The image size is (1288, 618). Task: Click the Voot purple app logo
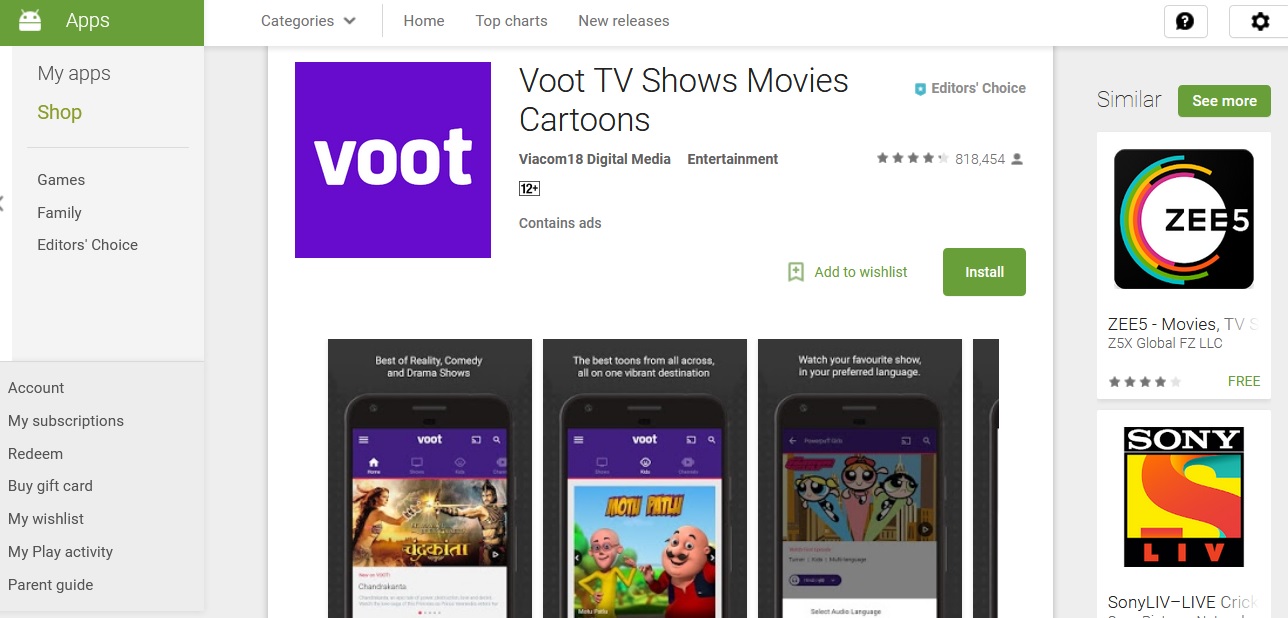393,160
